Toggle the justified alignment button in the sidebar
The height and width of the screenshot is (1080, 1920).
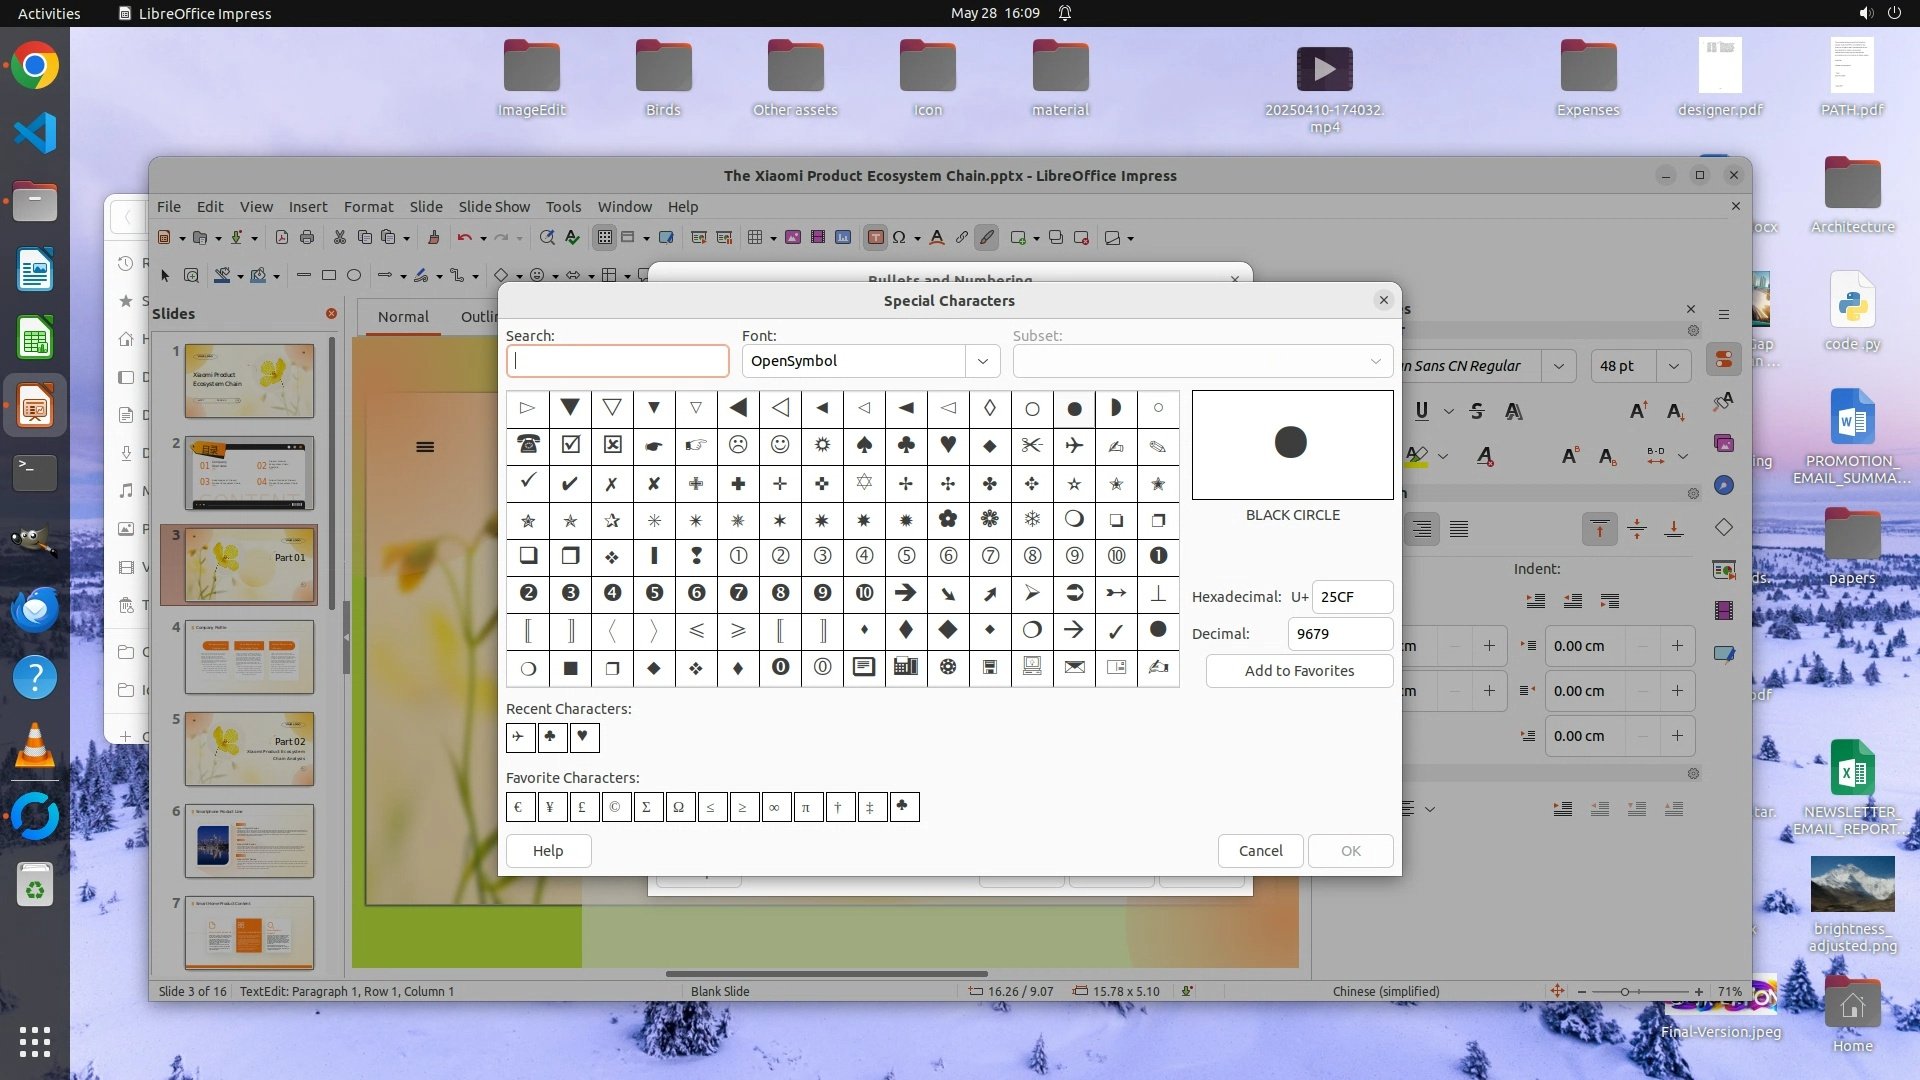tap(1459, 529)
